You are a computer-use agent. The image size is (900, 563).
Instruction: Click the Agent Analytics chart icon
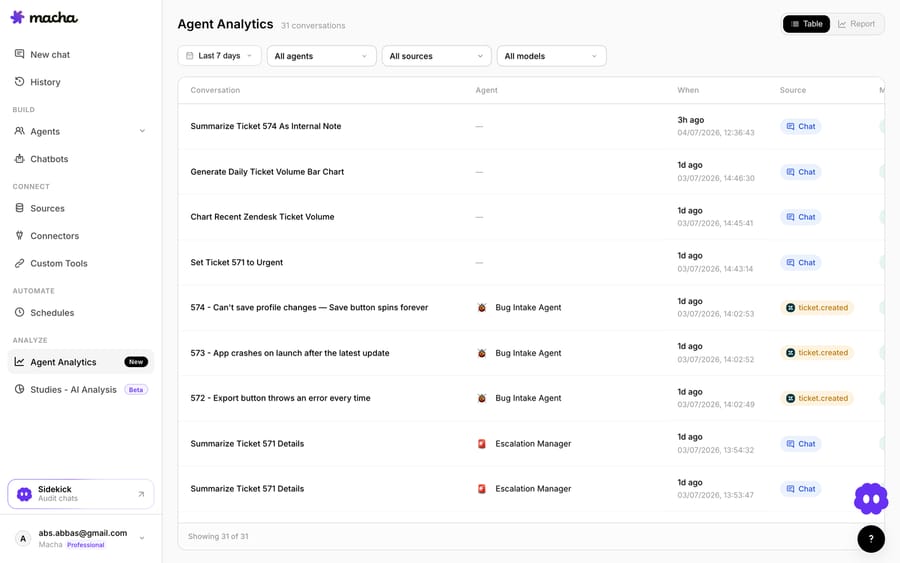20,362
